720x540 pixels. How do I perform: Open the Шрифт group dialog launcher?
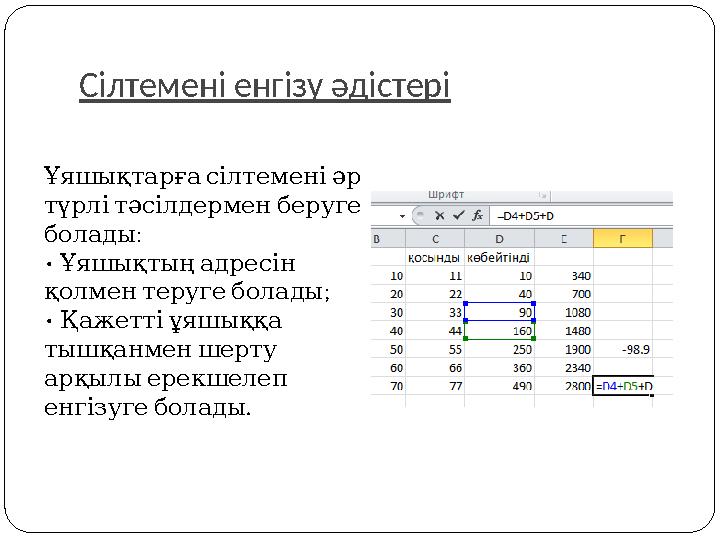point(543,196)
